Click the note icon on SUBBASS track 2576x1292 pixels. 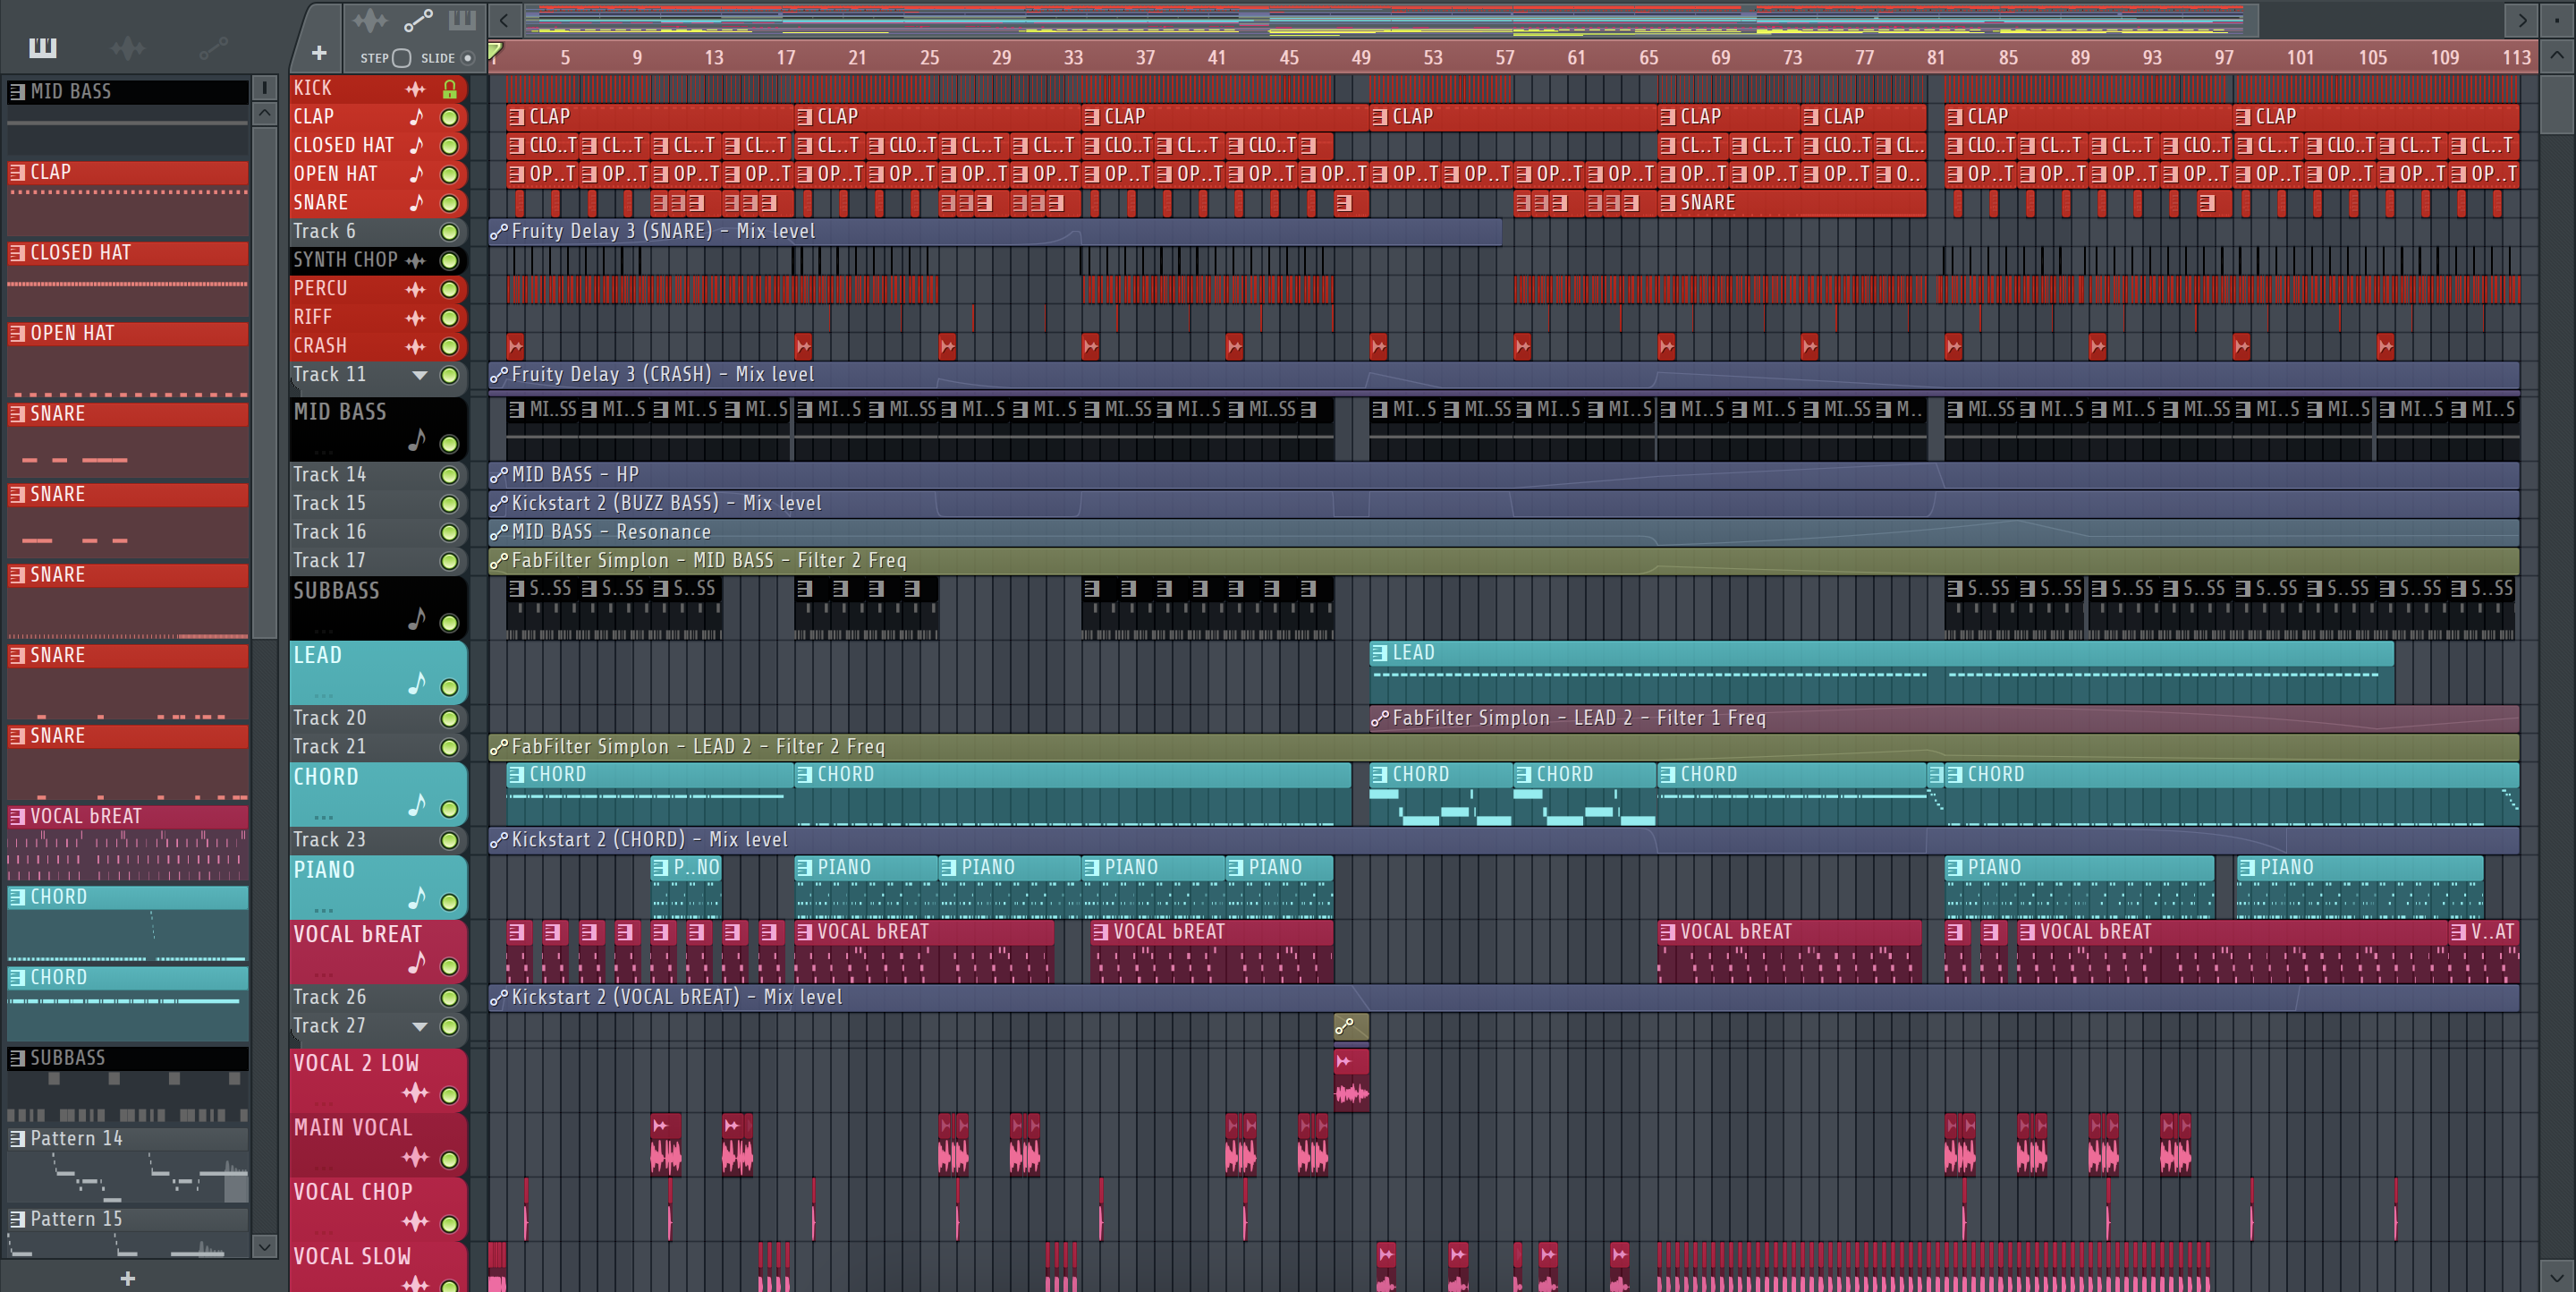pyautogui.click(x=417, y=620)
